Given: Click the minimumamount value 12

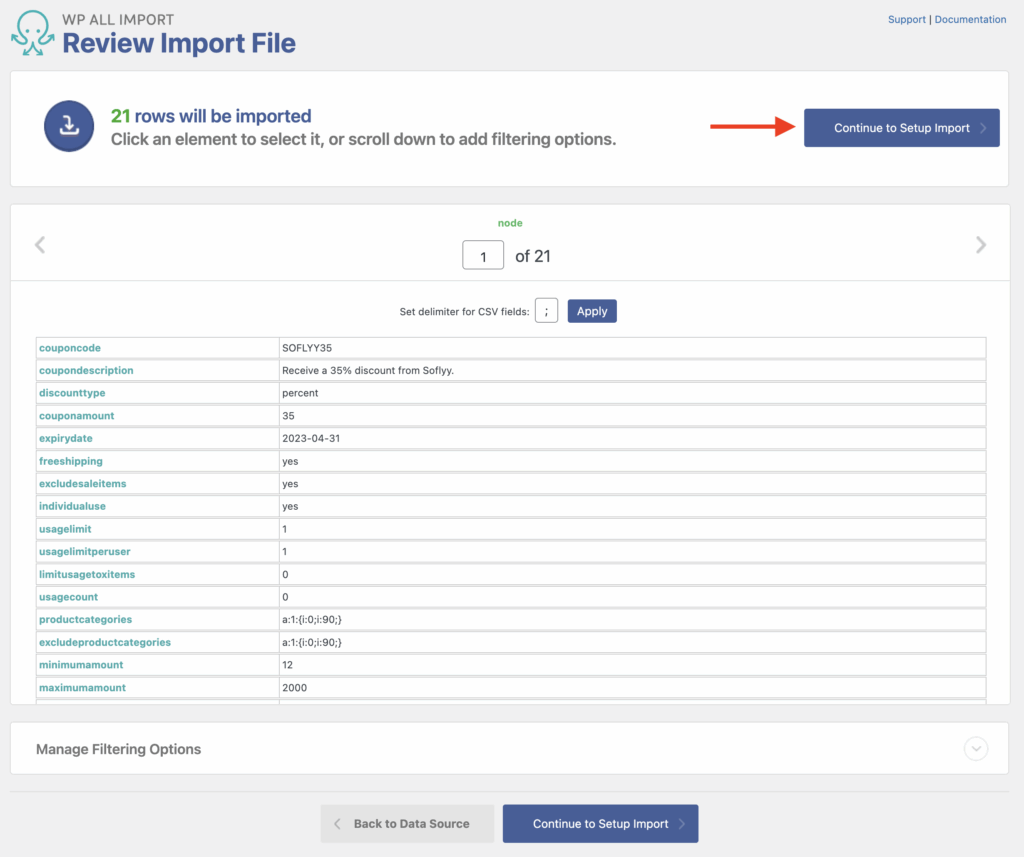Looking at the screenshot, I should click(287, 665).
